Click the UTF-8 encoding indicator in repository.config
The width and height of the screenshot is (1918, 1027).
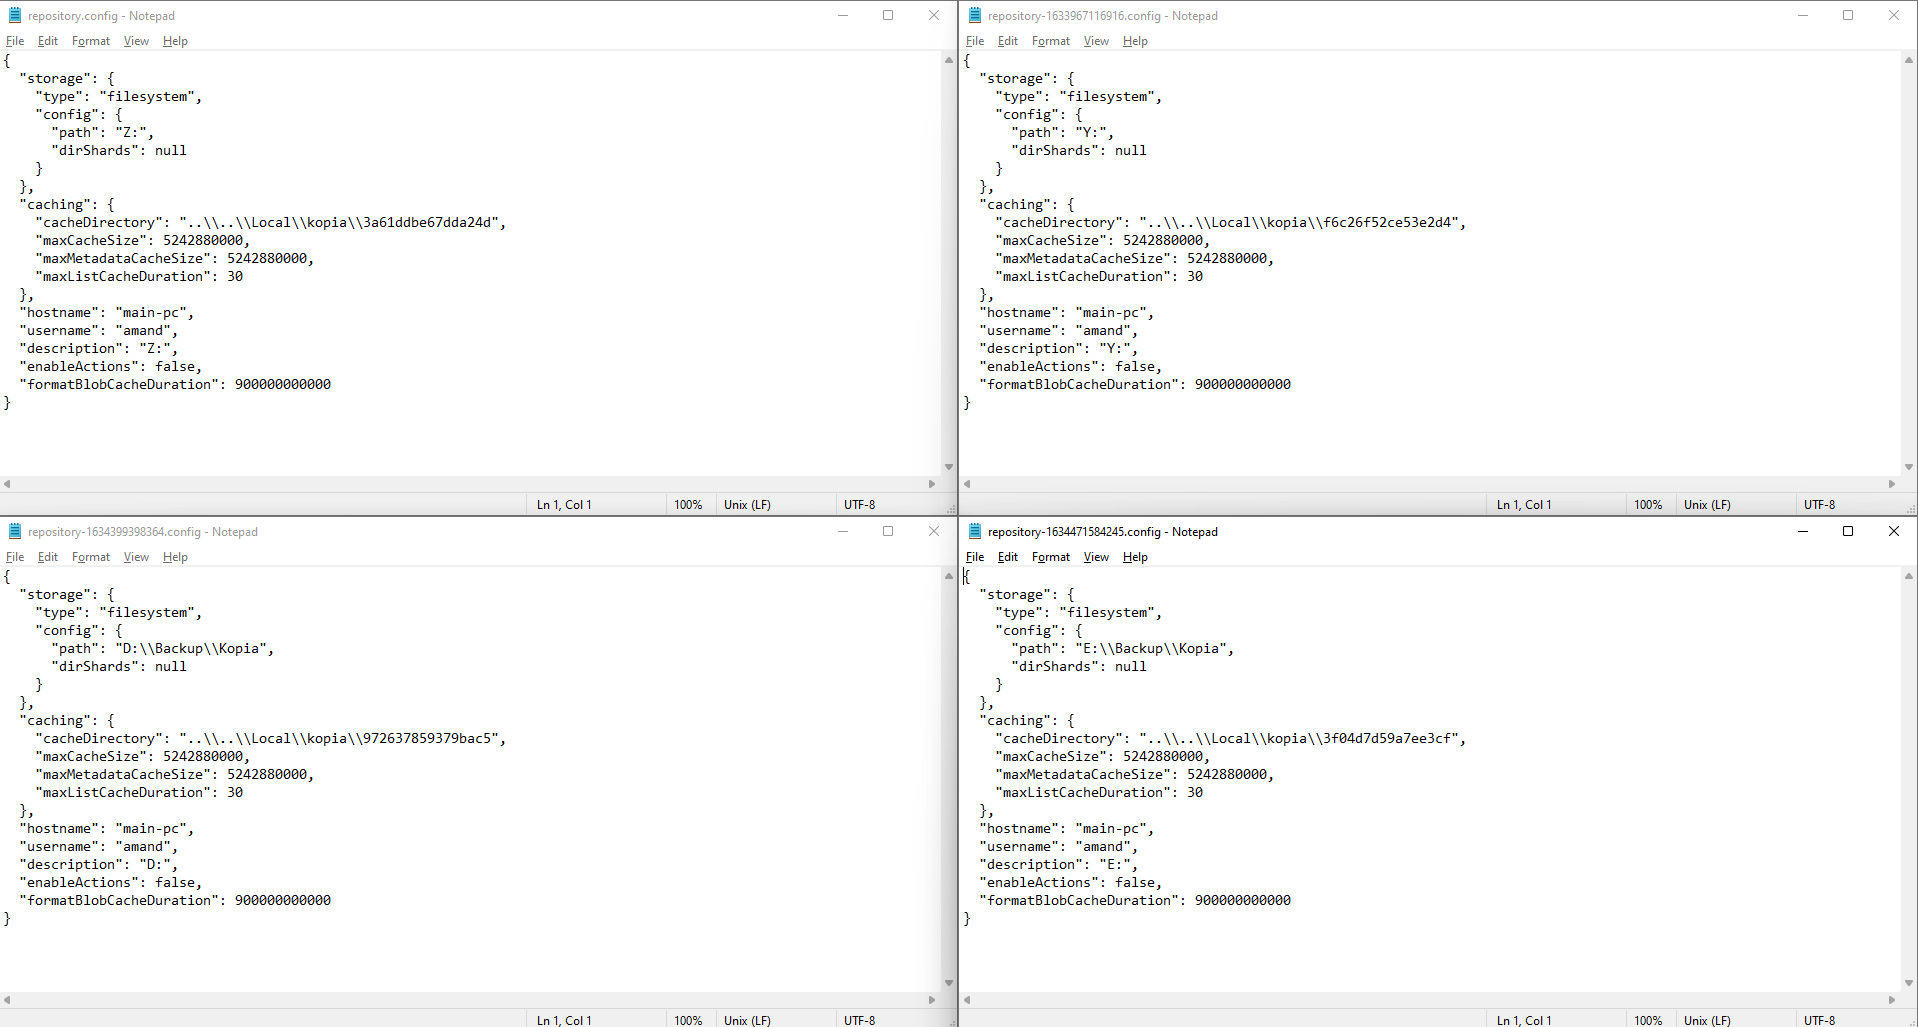pos(860,504)
